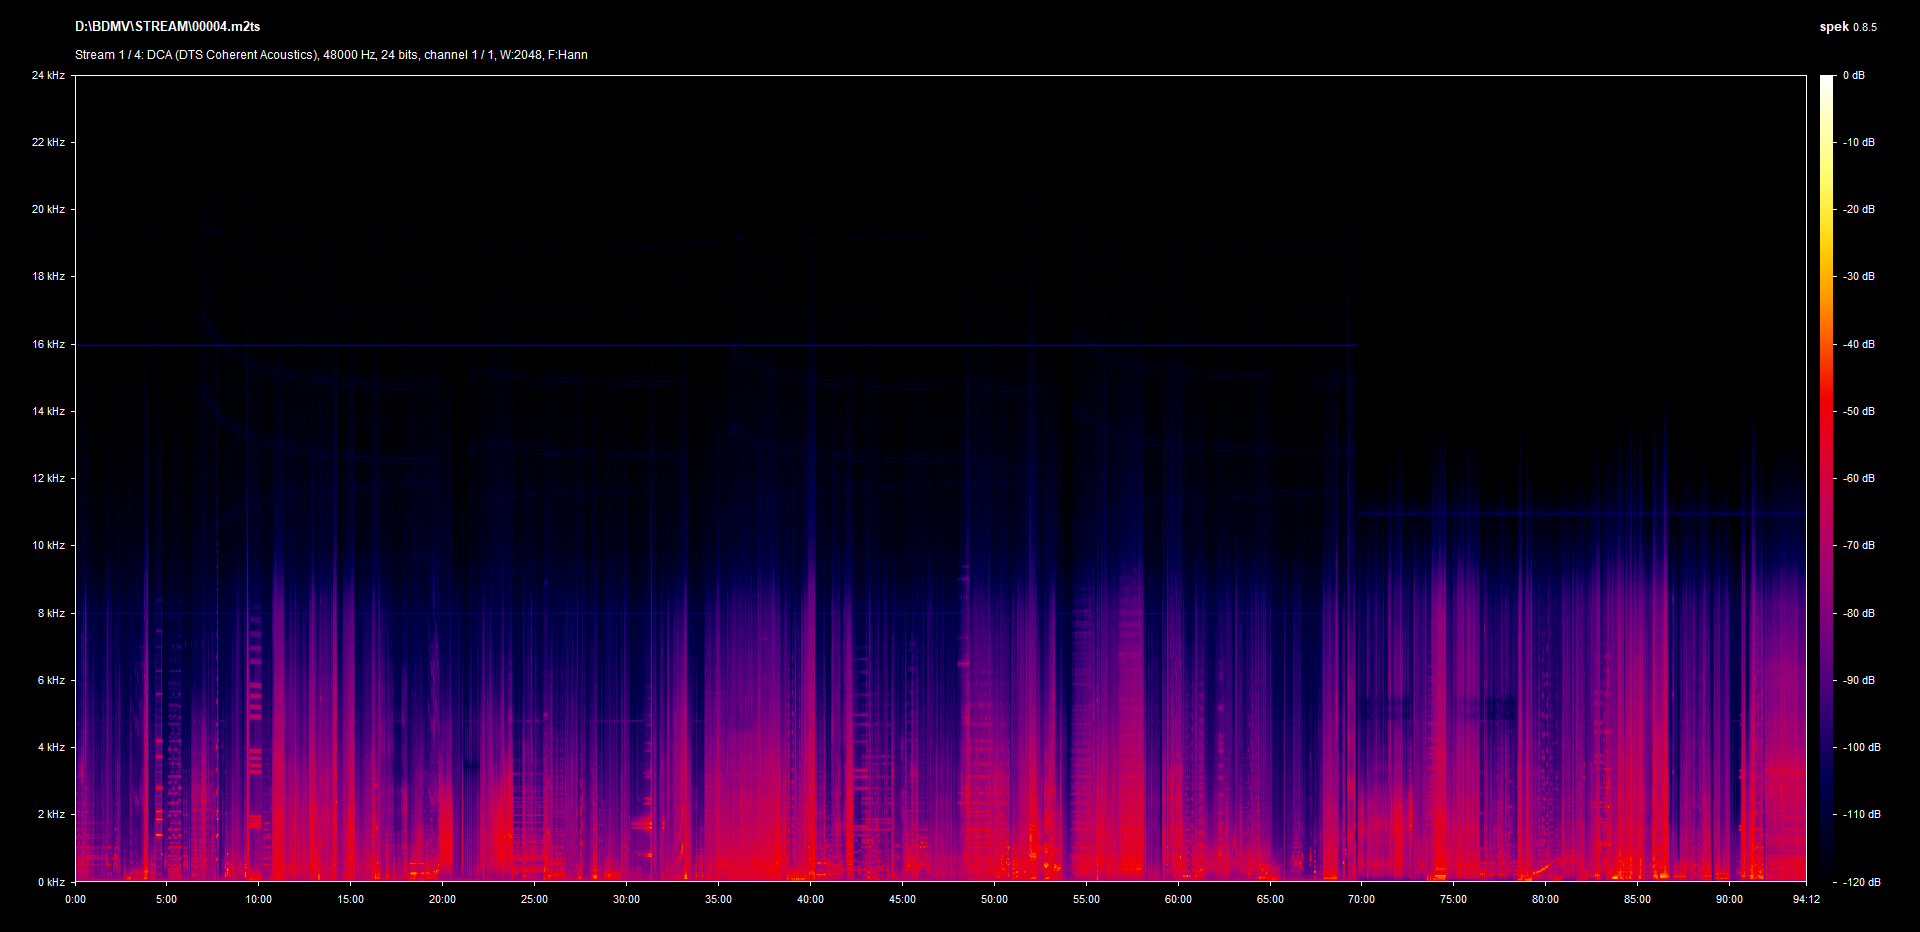Viewport: 1920px width, 932px height.
Task: Click the top of the dB color gradient bar
Action: pos(1826,80)
